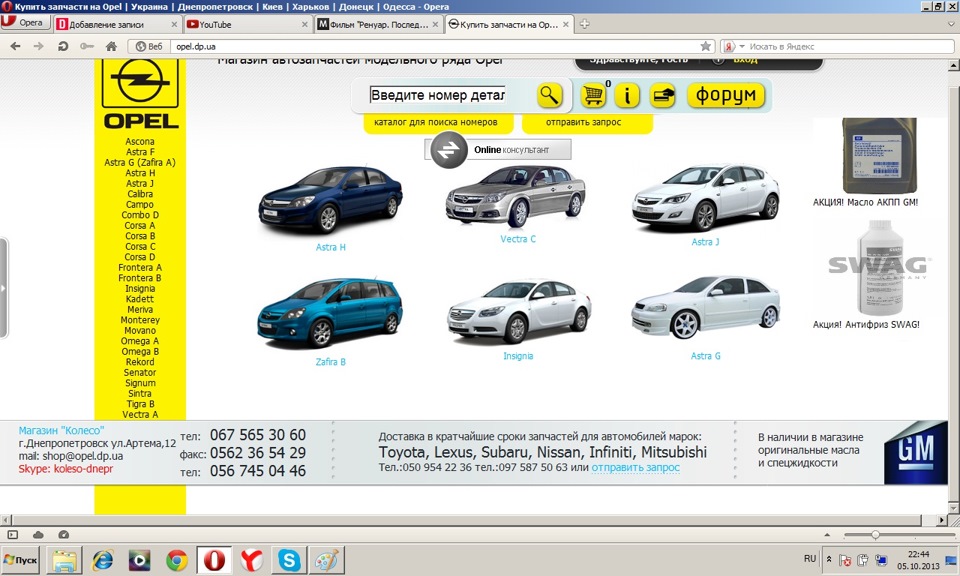Click the yellow magnifier search icon
Screen dimensions: 960x576
pos(549,95)
